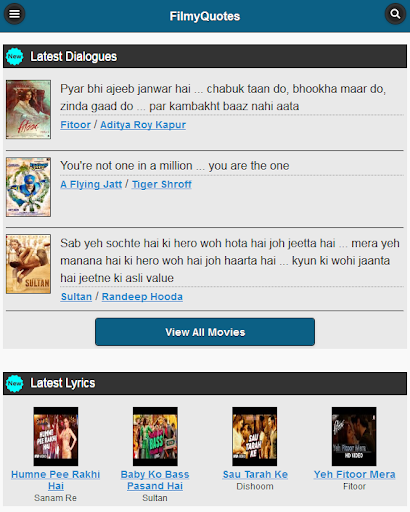Click the New badge beside Latest Dialogues
This screenshot has height=512, width=410.
click(x=15, y=56)
